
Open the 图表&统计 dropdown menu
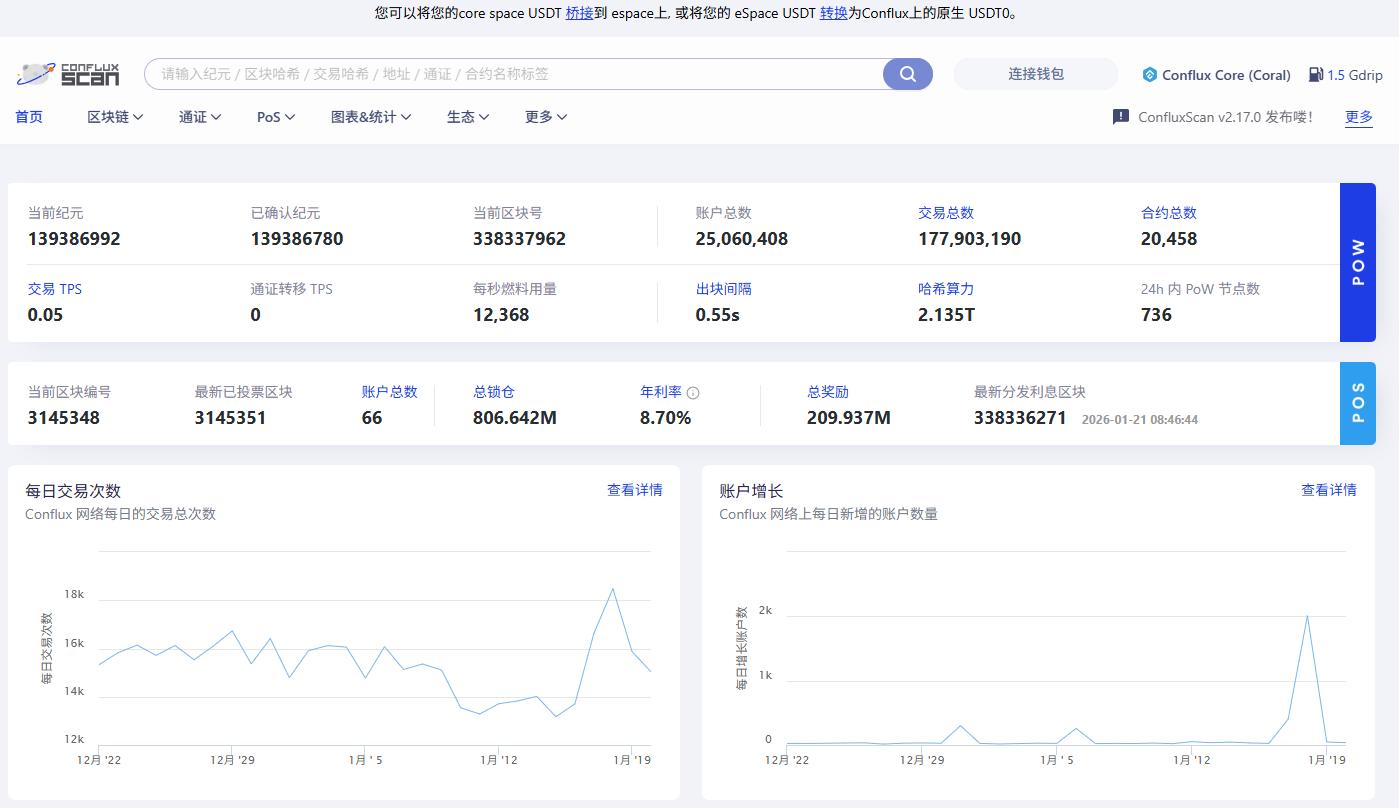(371, 117)
